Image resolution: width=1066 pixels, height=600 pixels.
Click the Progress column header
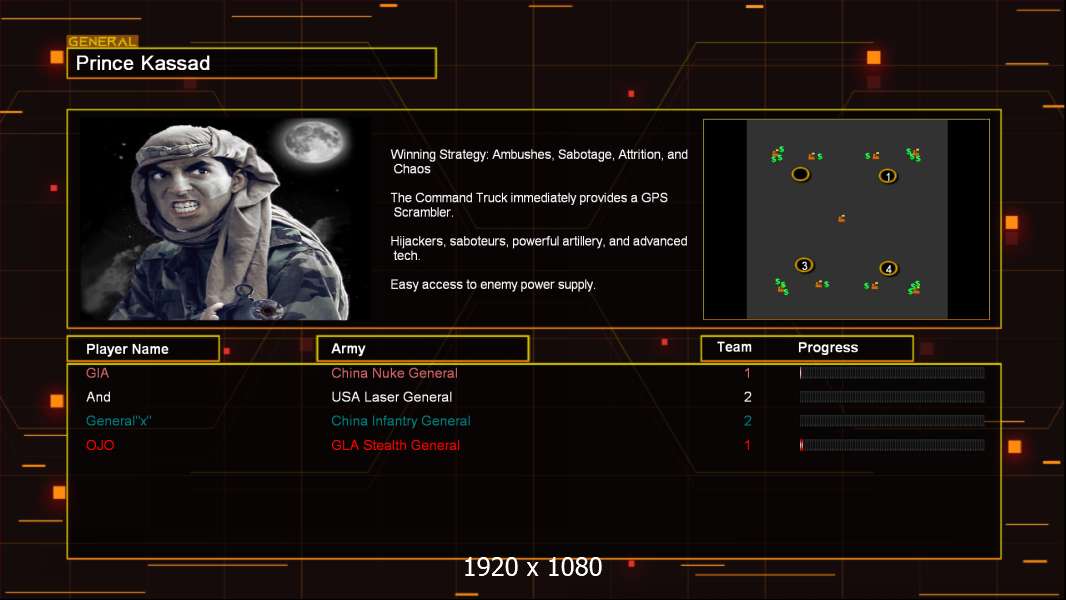click(x=827, y=347)
